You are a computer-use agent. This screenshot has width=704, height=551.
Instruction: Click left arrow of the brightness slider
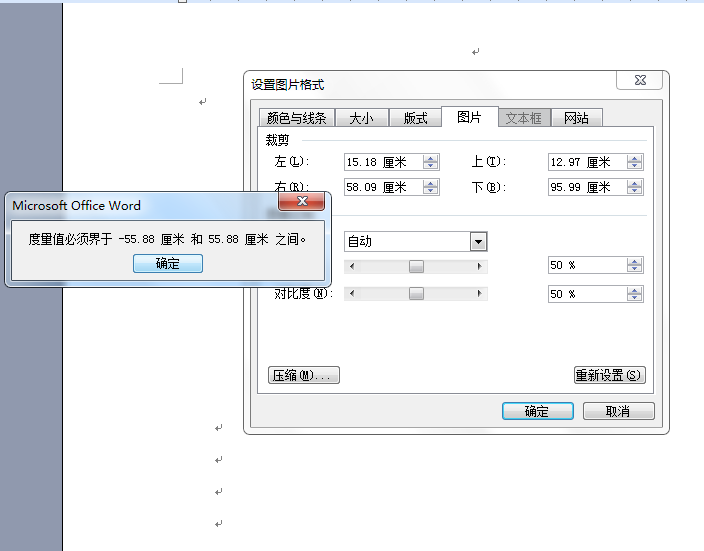click(352, 266)
